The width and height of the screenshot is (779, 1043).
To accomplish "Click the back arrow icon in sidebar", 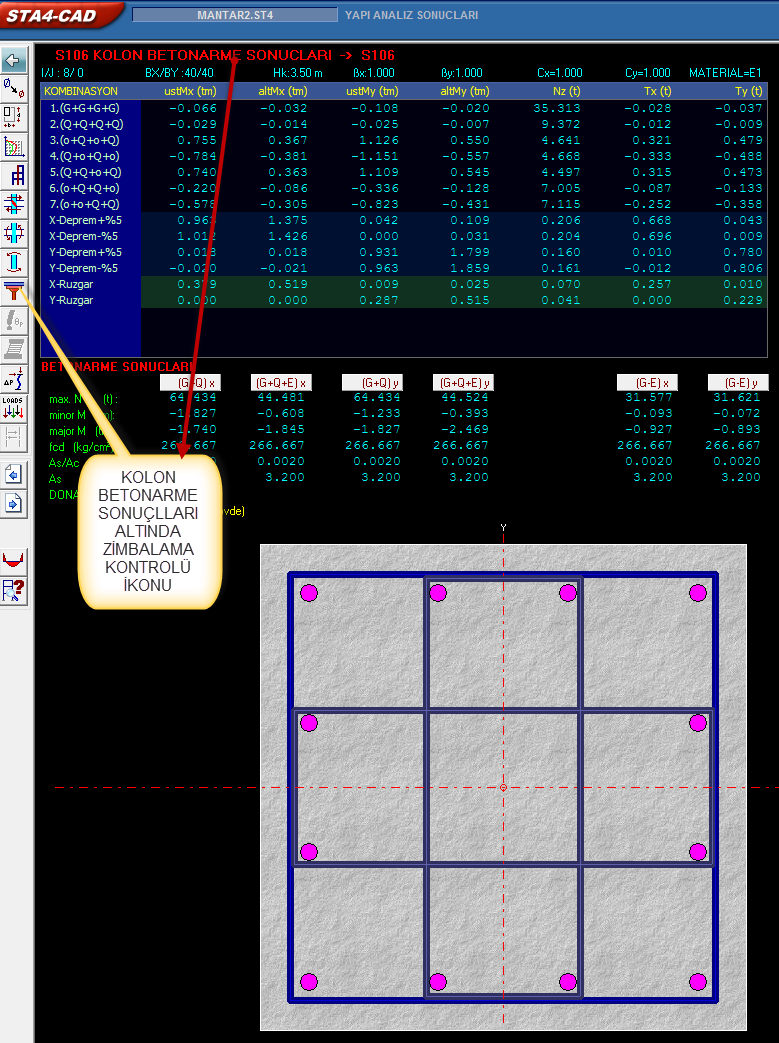I will 14,60.
